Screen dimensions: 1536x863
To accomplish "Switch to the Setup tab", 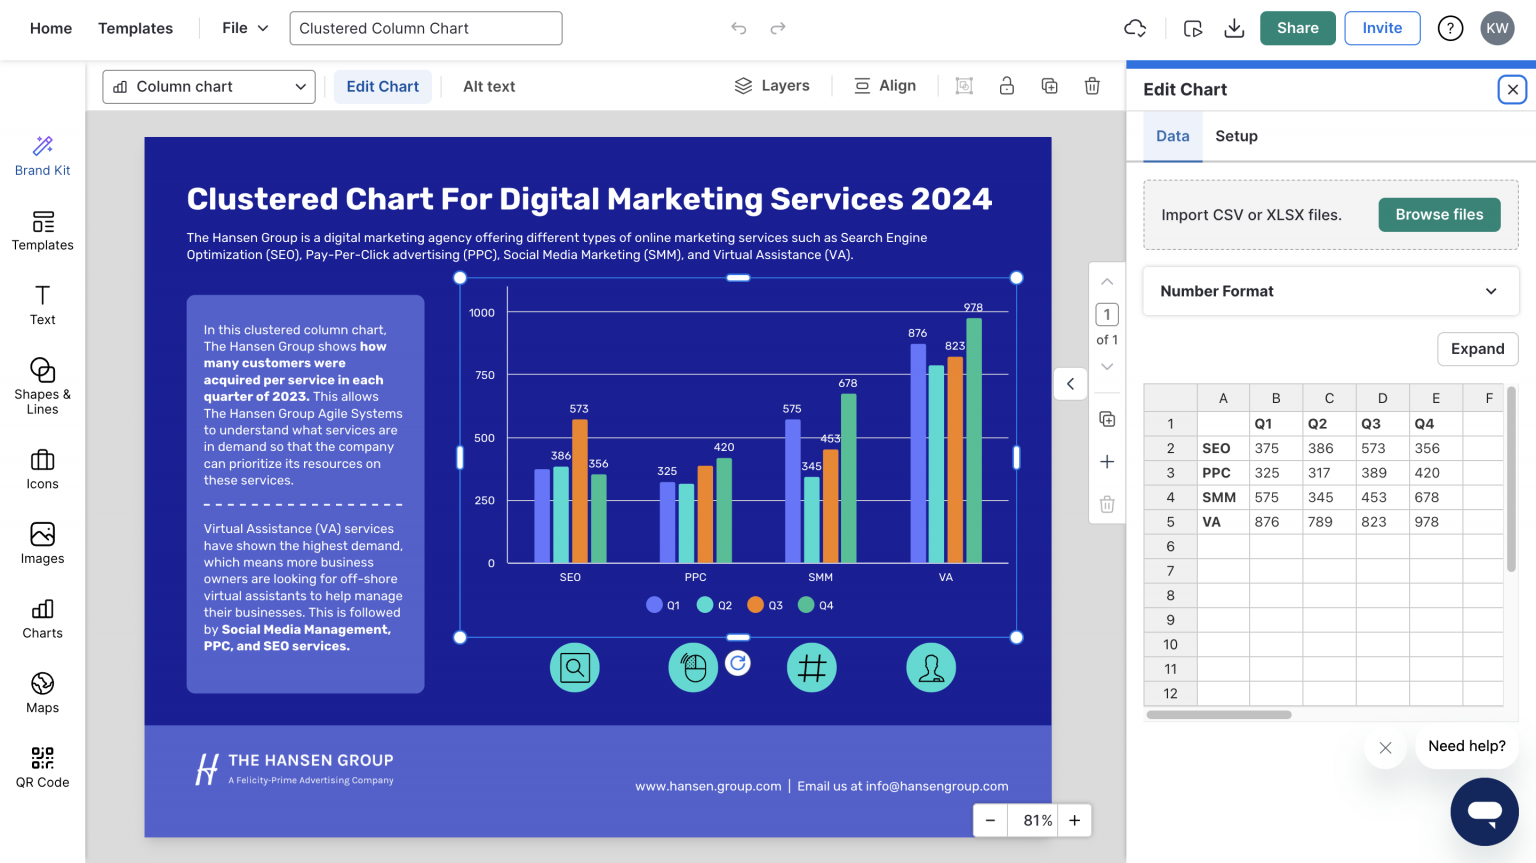I will coord(1236,136).
